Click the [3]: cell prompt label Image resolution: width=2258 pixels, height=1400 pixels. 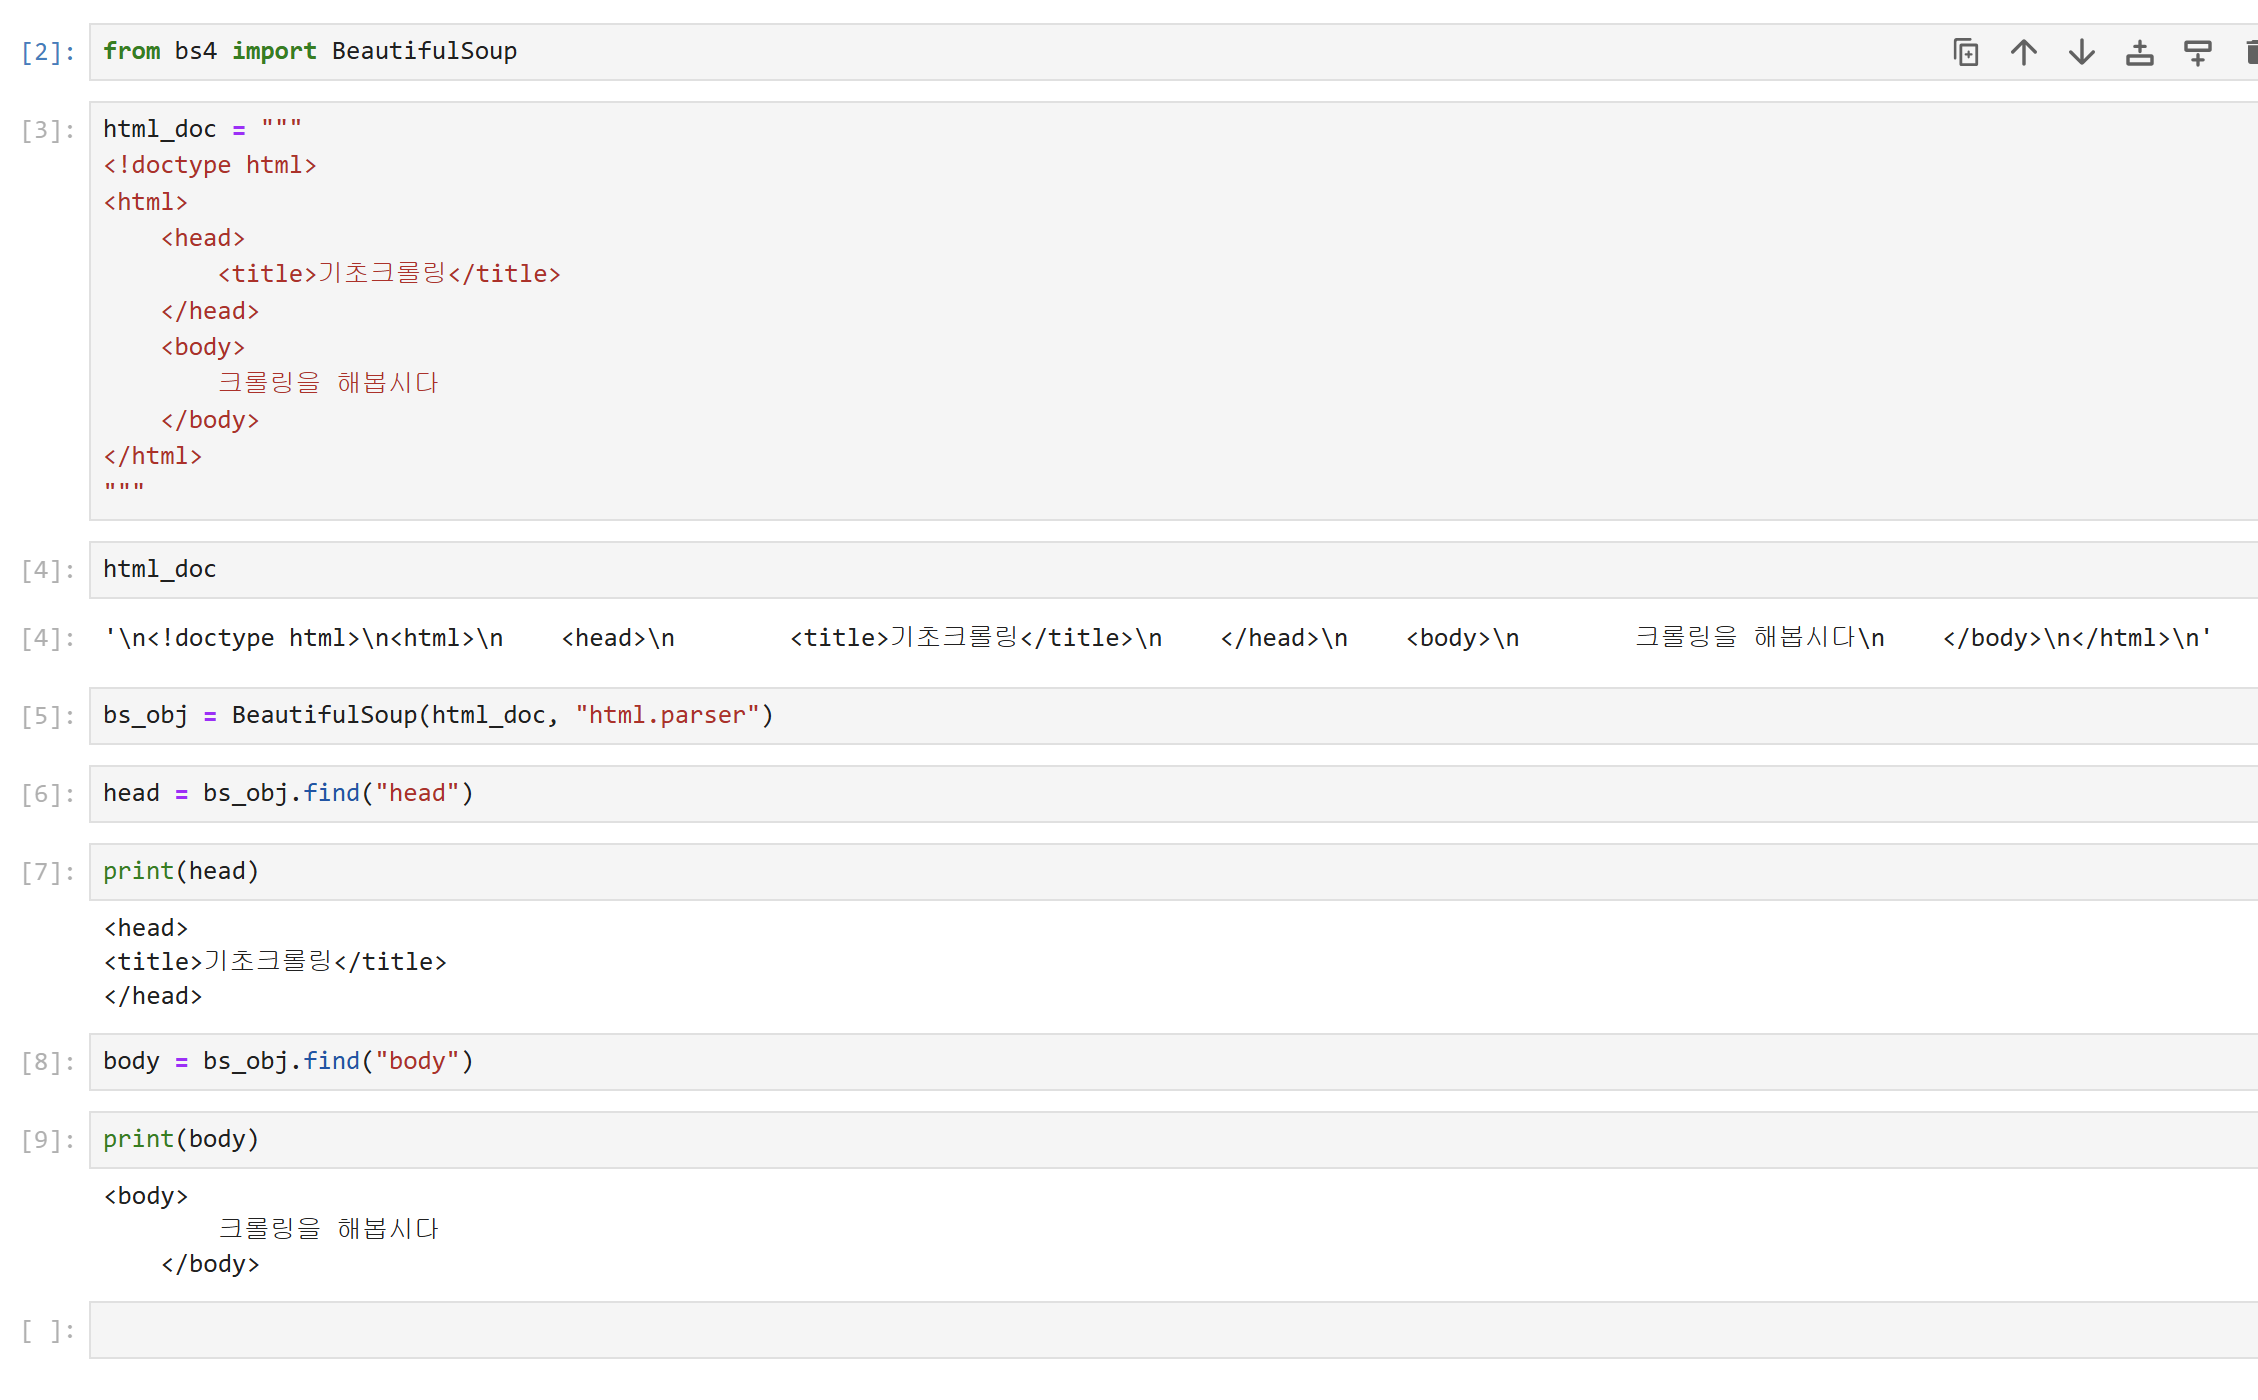[48, 130]
